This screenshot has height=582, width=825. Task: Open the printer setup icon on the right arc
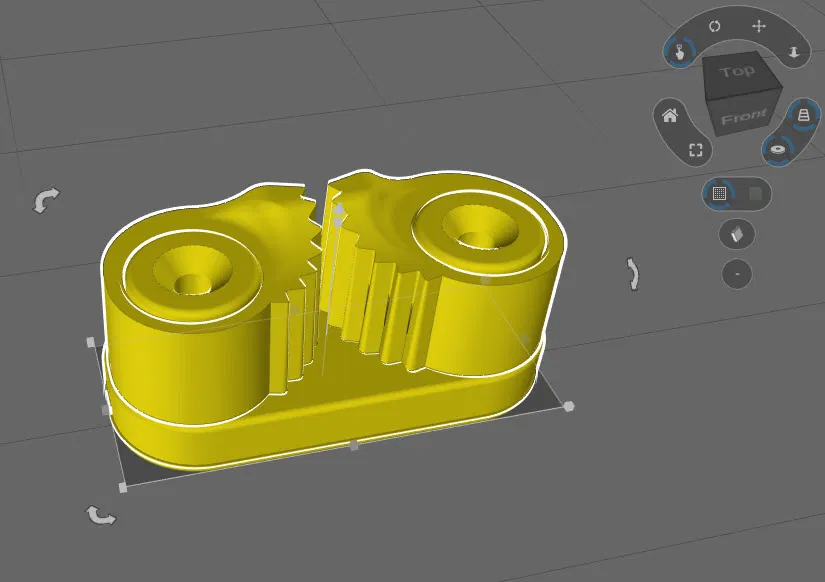point(806,116)
